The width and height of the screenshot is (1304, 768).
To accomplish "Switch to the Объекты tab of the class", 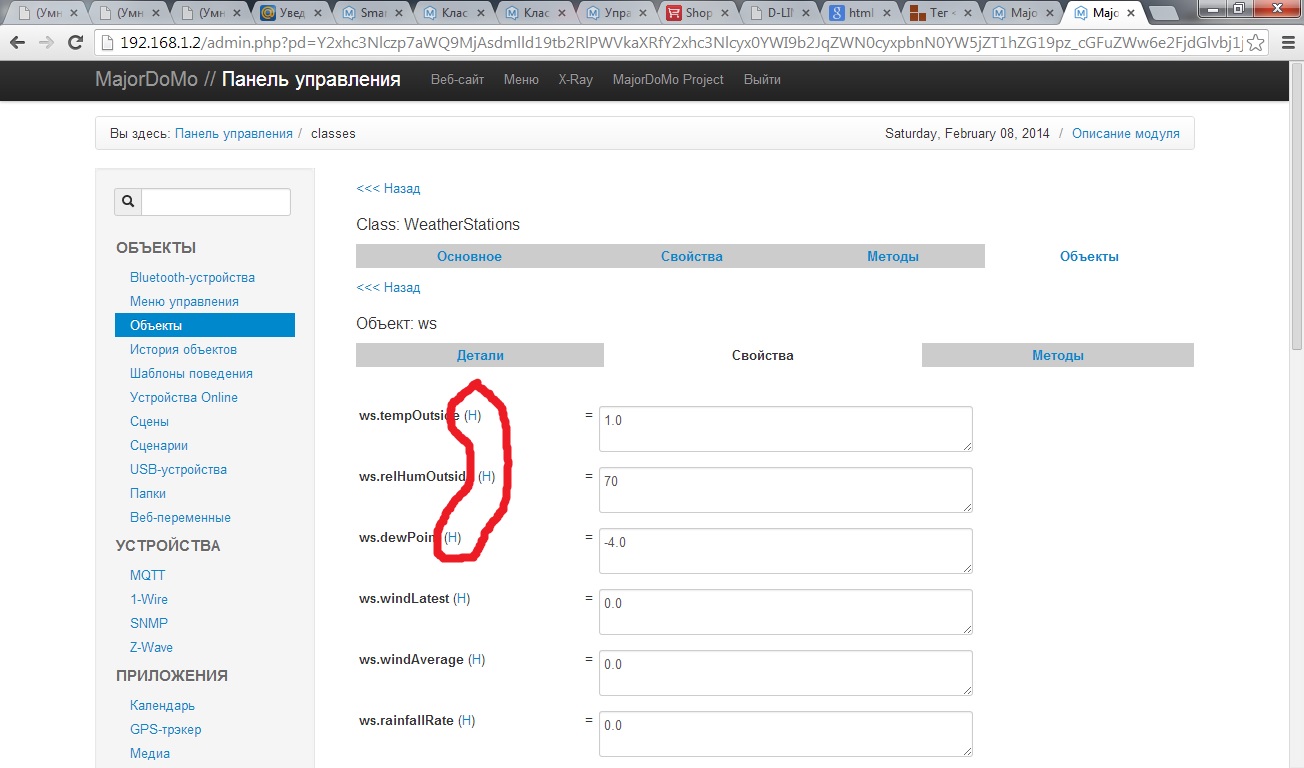I will (x=1089, y=256).
